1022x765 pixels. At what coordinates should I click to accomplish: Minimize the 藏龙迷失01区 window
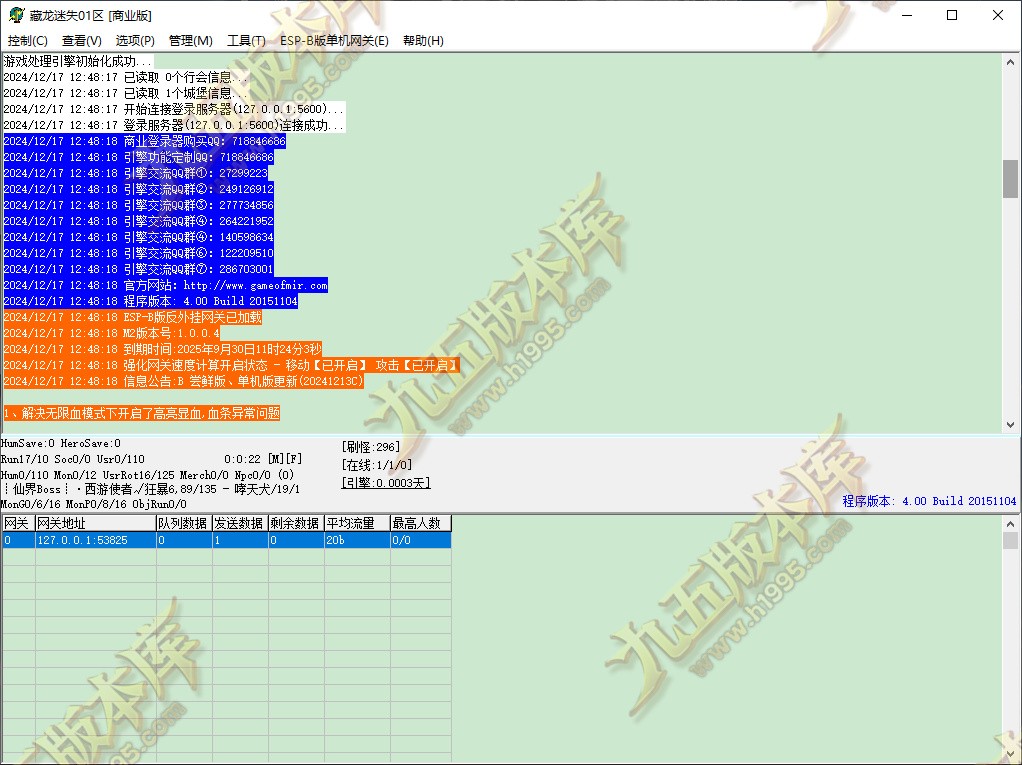tap(906, 15)
